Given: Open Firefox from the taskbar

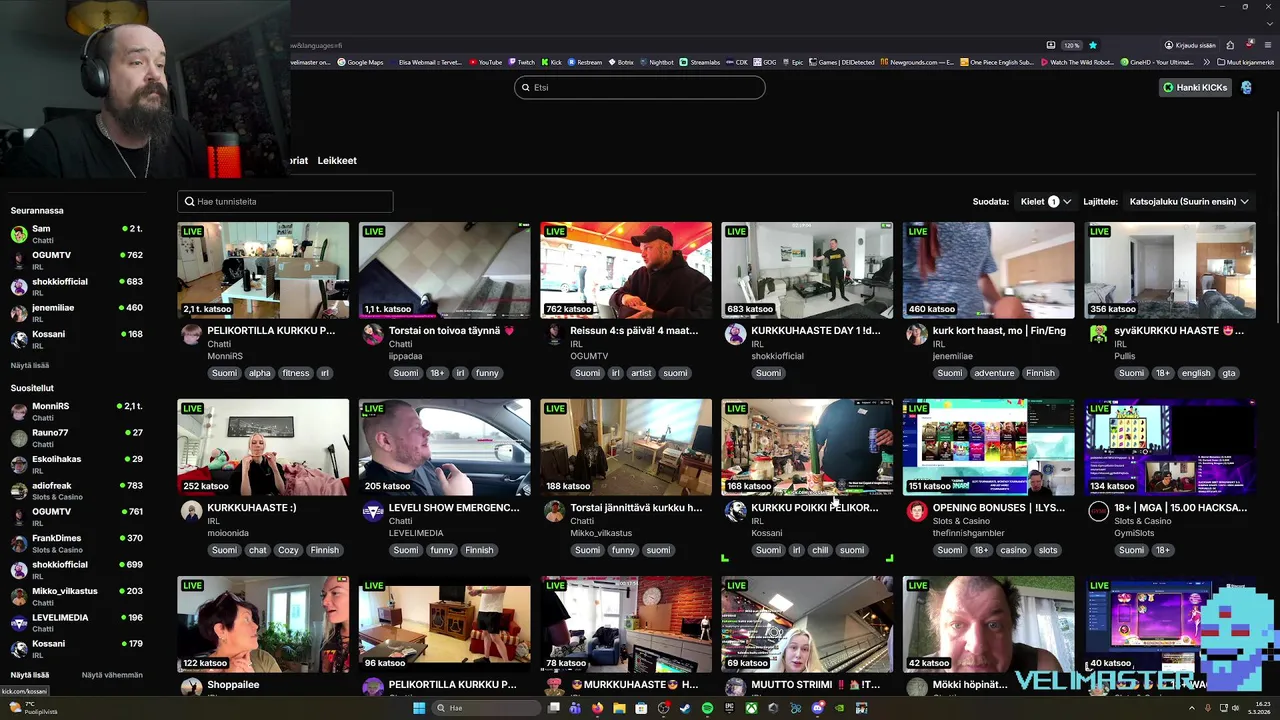Looking at the screenshot, I should coord(597,708).
